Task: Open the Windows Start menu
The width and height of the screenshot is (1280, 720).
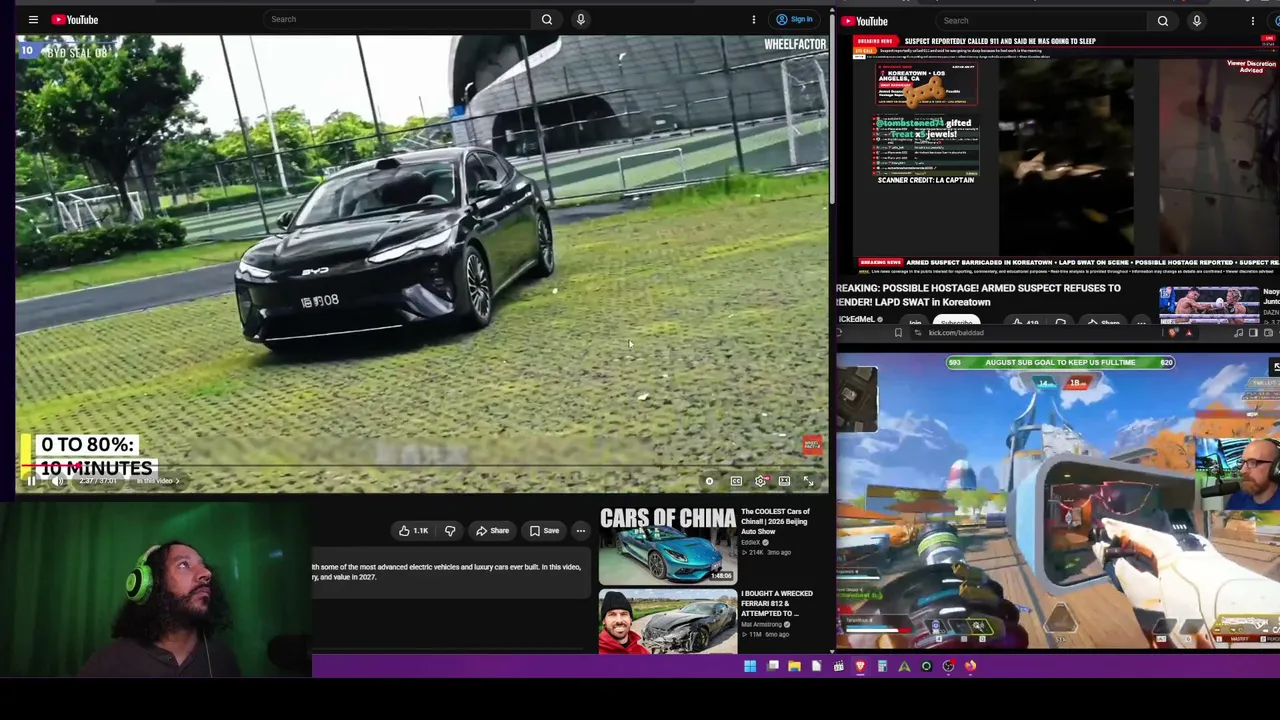Action: (750, 666)
